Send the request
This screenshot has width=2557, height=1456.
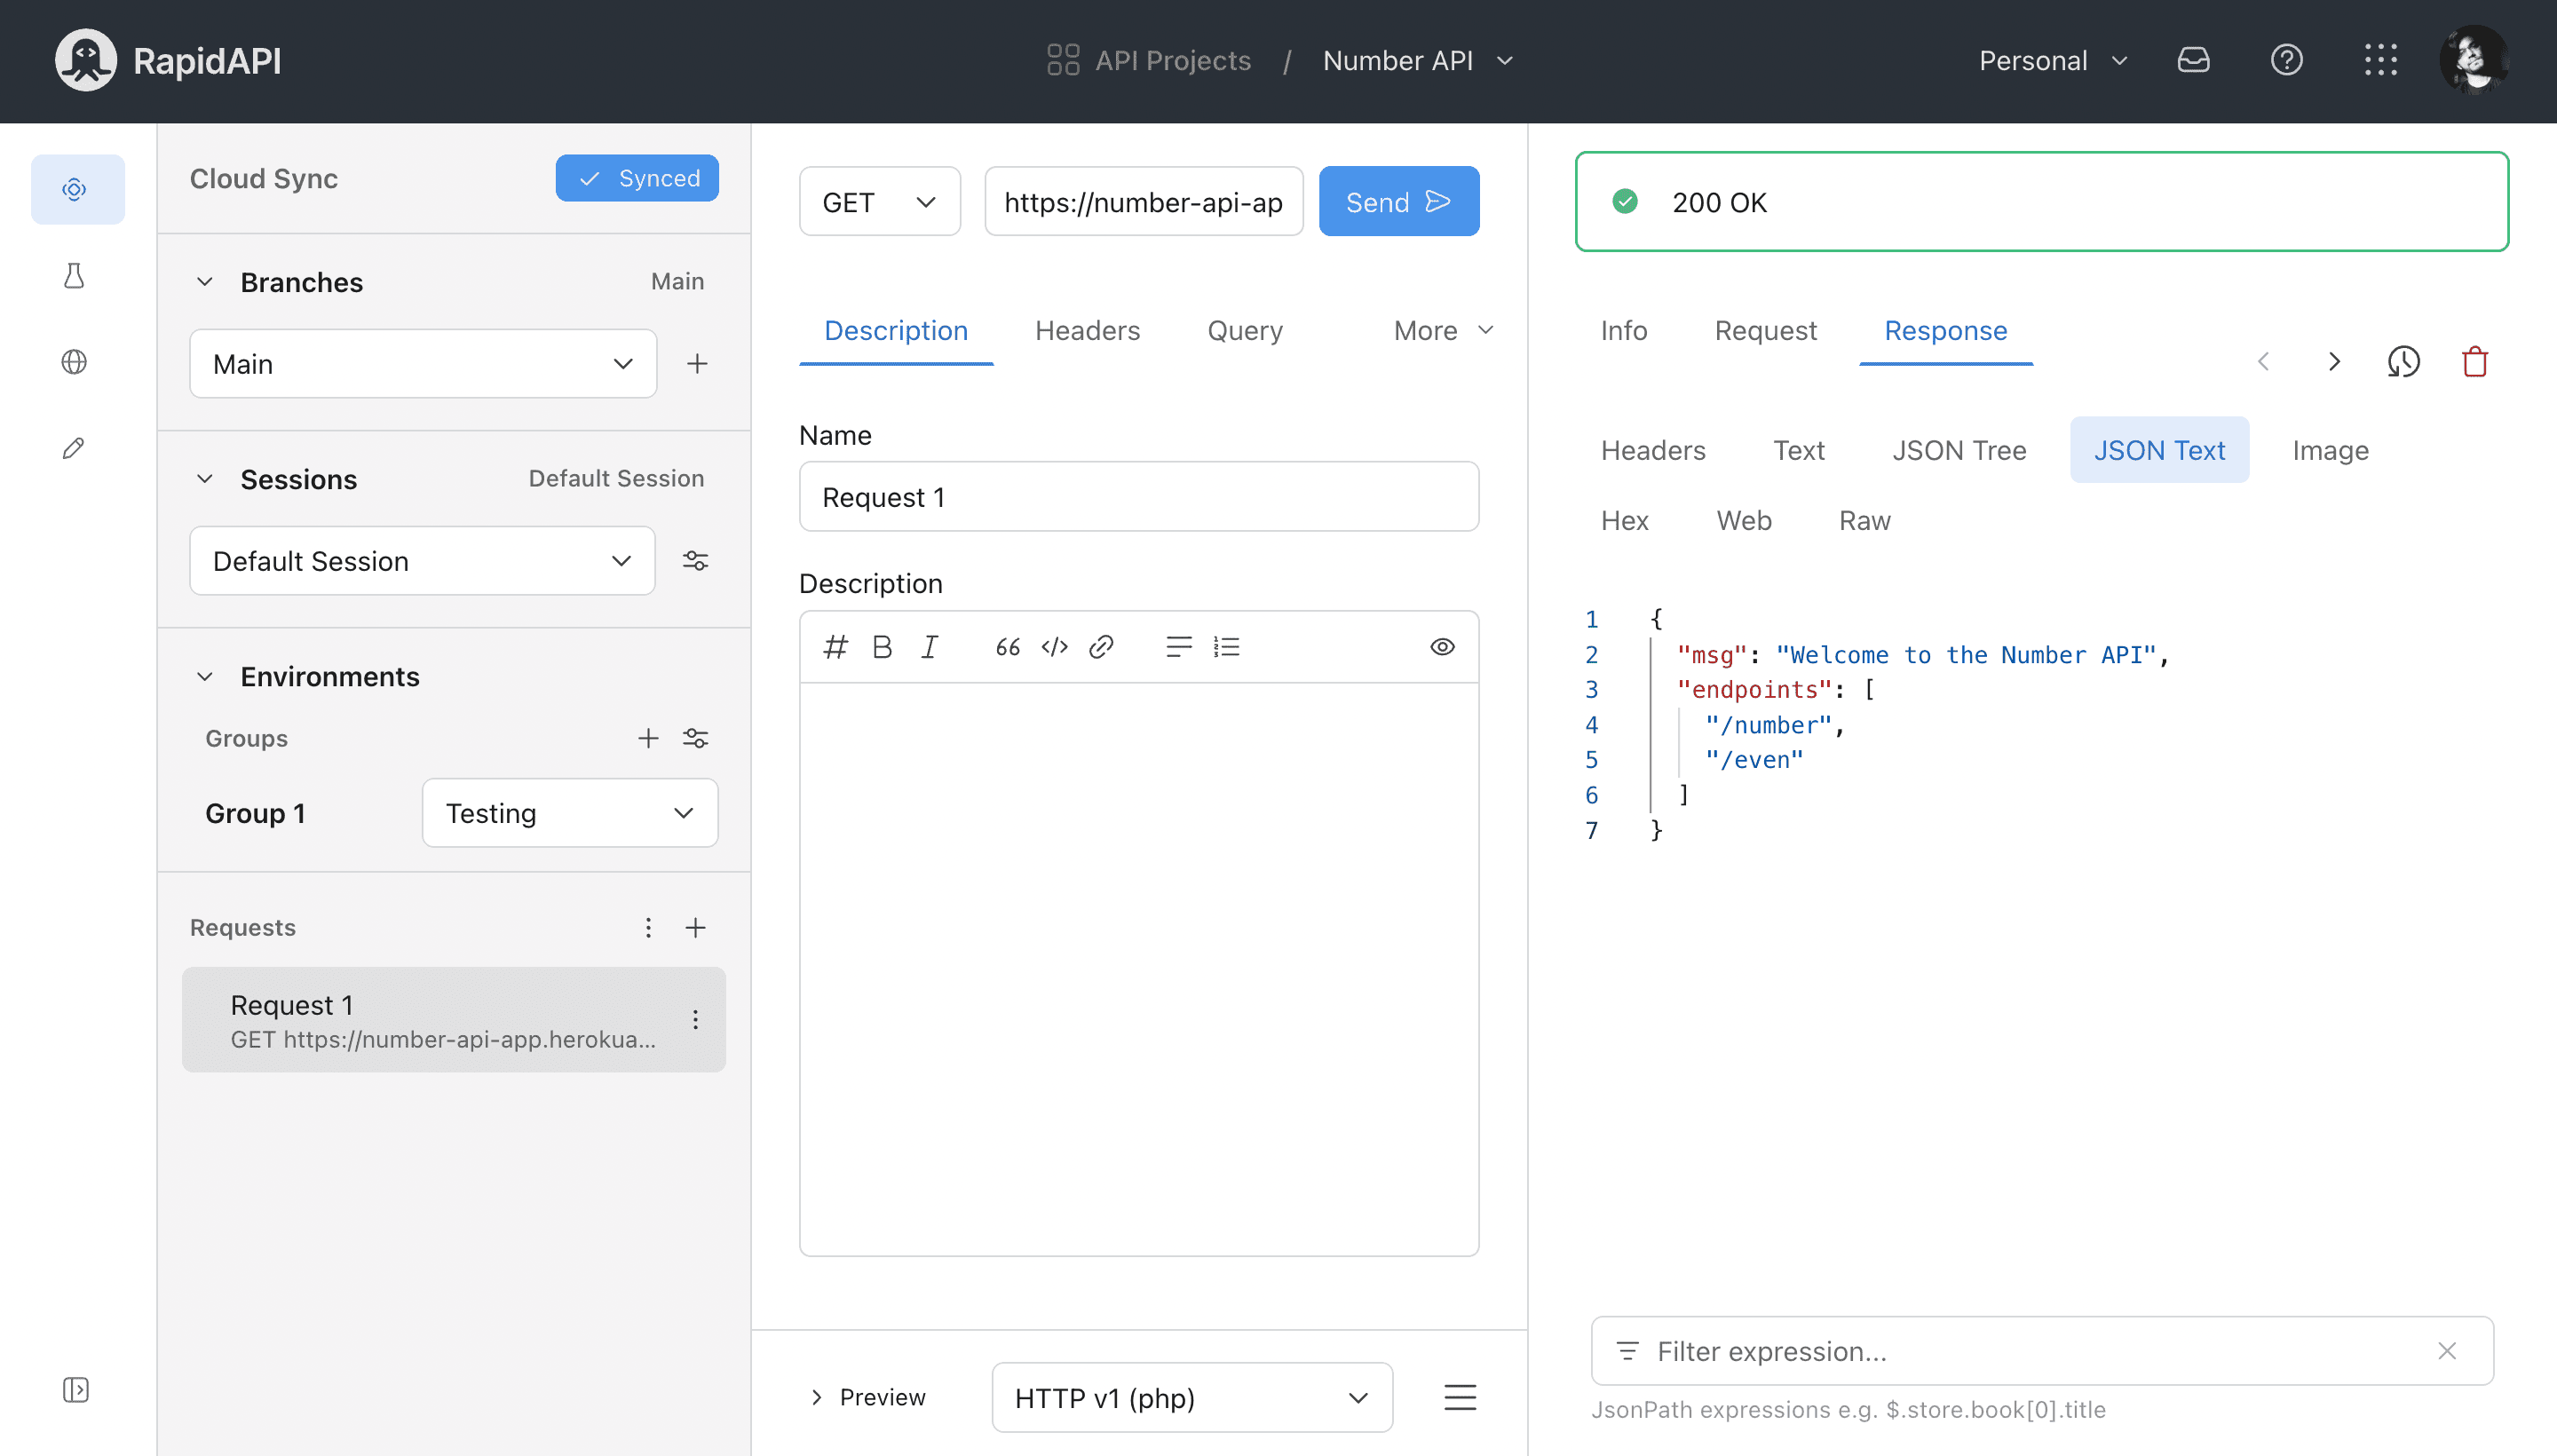click(1399, 202)
